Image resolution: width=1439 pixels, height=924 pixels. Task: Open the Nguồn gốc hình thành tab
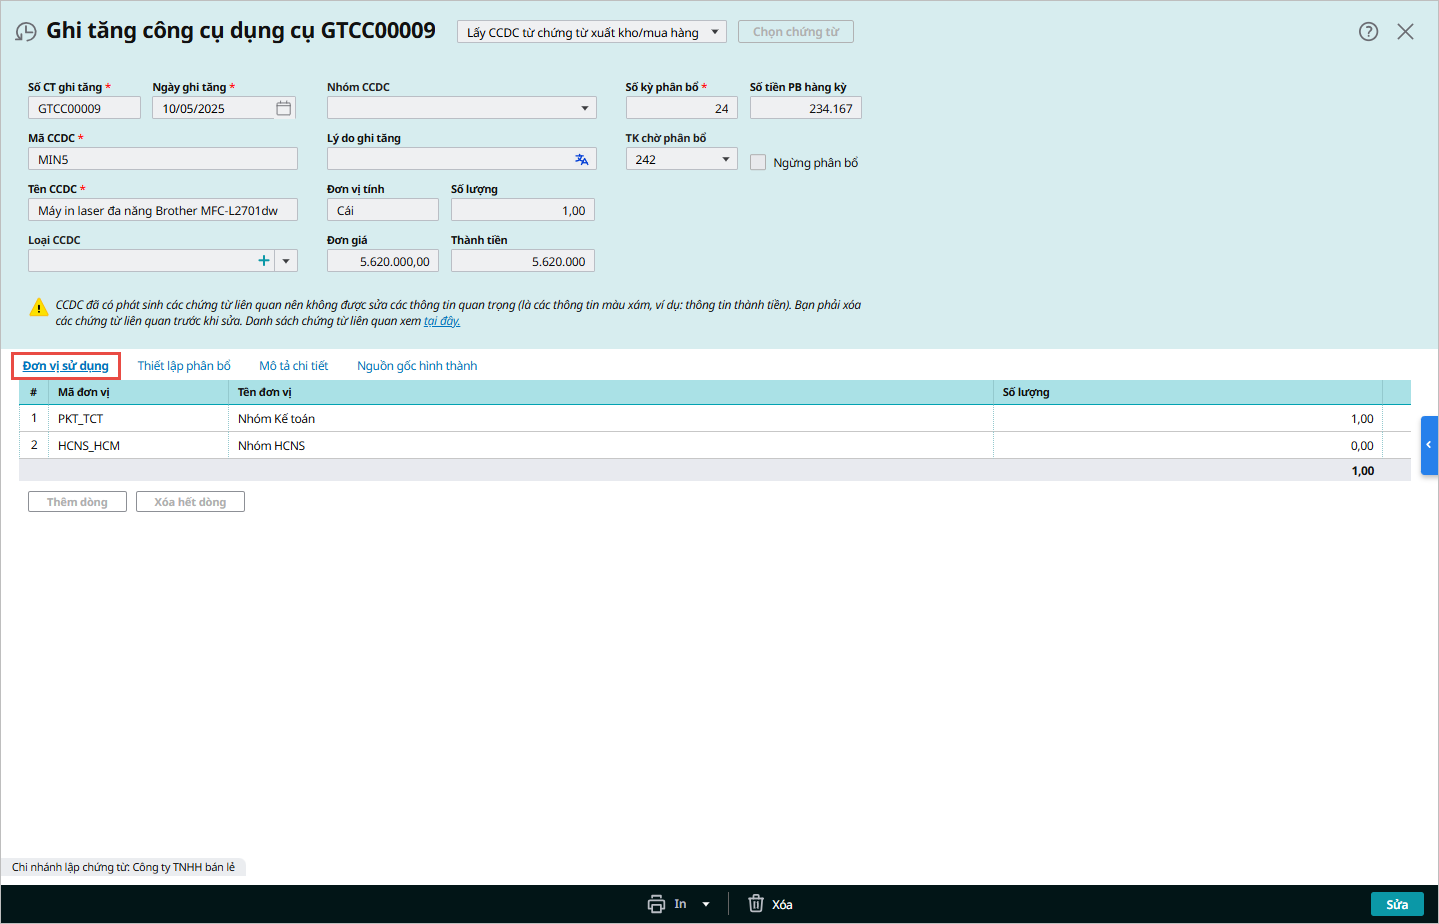tap(417, 366)
